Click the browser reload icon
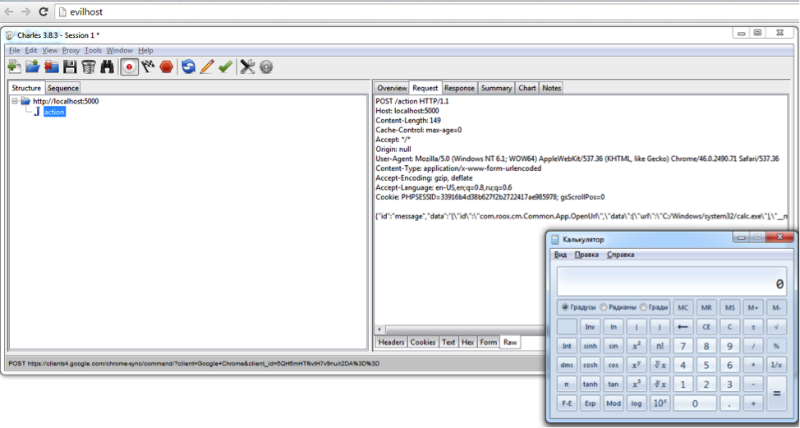This screenshot has width=800, height=428. 43,11
